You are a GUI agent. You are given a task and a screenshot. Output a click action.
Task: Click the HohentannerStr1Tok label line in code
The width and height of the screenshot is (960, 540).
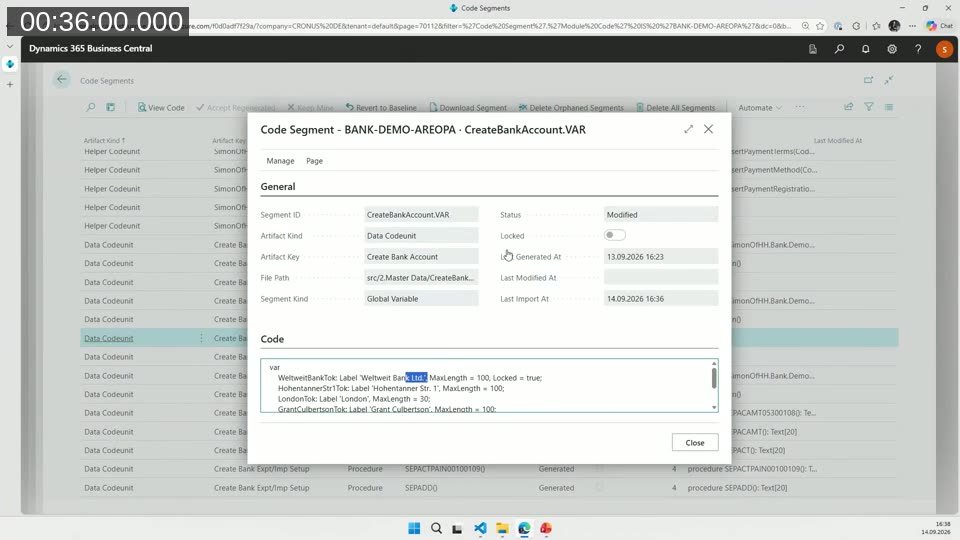tap(391, 388)
